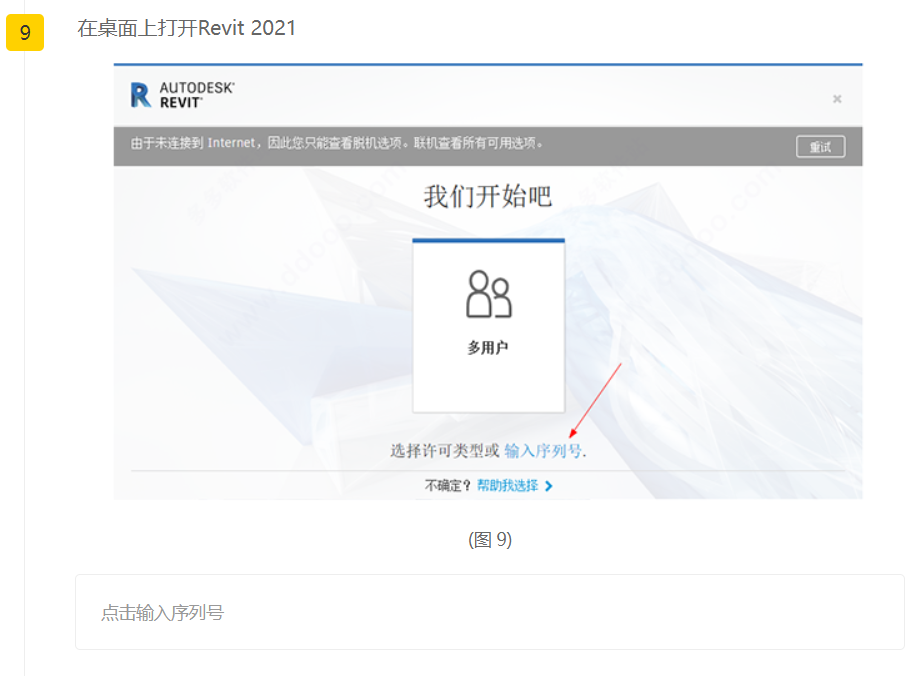Click the (图 9) figure caption
This screenshot has width=921, height=676.
coord(489,540)
